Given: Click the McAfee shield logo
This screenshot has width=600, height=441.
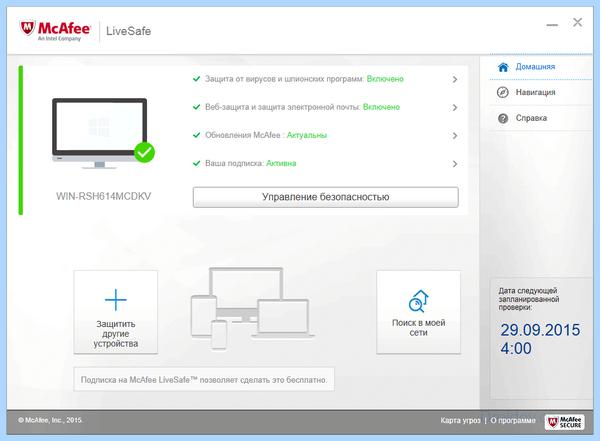Looking at the screenshot, I should [28, 28].
